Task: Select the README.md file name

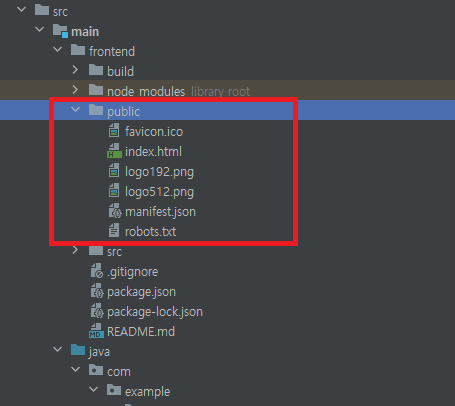Action: point(141,332)
